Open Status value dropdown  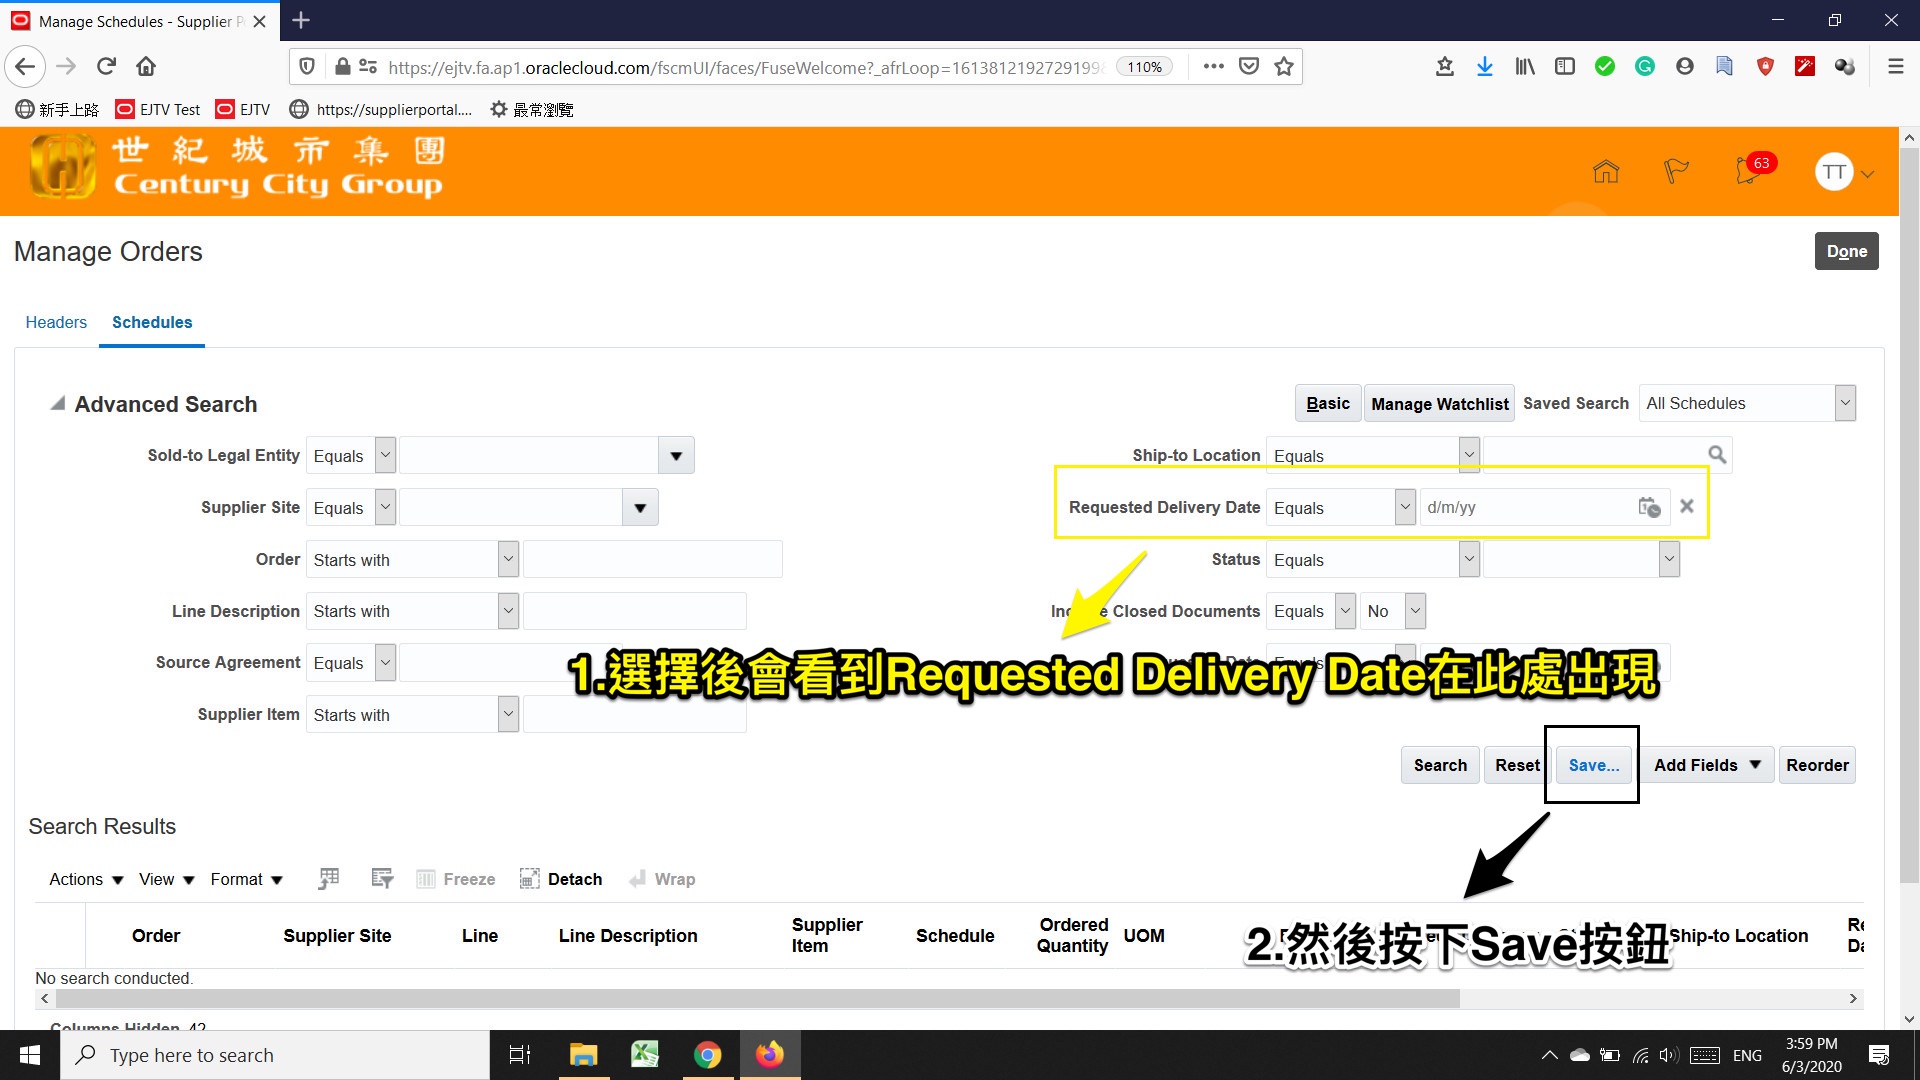point(1669,559)
